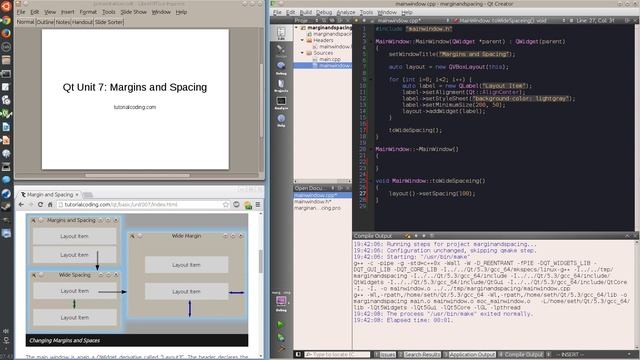
Task: Toggle the Qt Creator sidebar visibility icon
Action: point(298,355)
